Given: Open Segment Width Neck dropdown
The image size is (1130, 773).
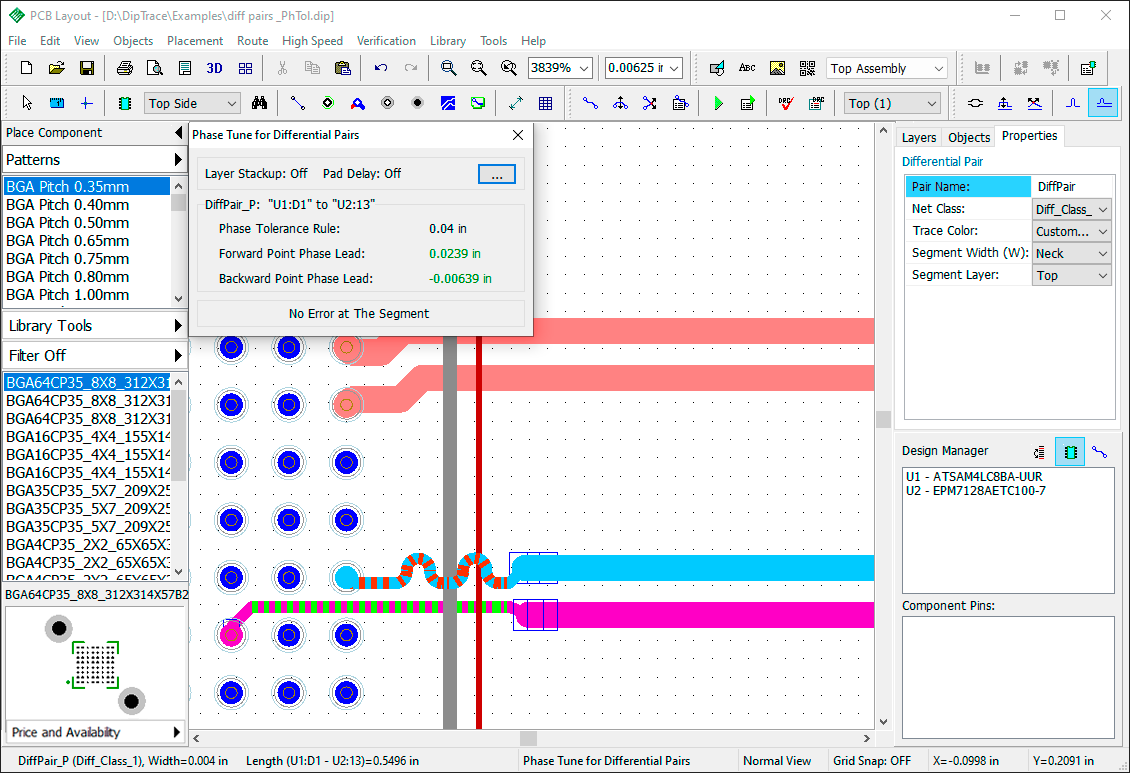Looking at the screenshot, I should (x=1072, y=253).
